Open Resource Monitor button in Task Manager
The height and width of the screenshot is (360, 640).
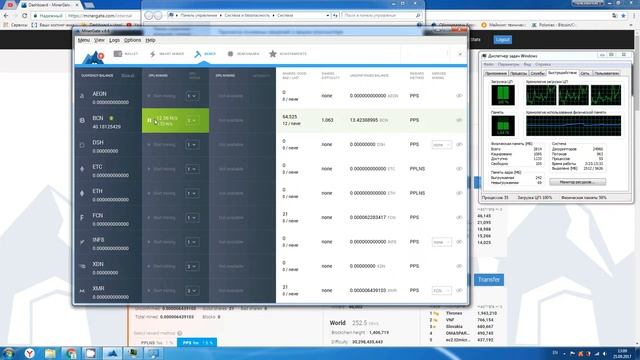(577, 182)
